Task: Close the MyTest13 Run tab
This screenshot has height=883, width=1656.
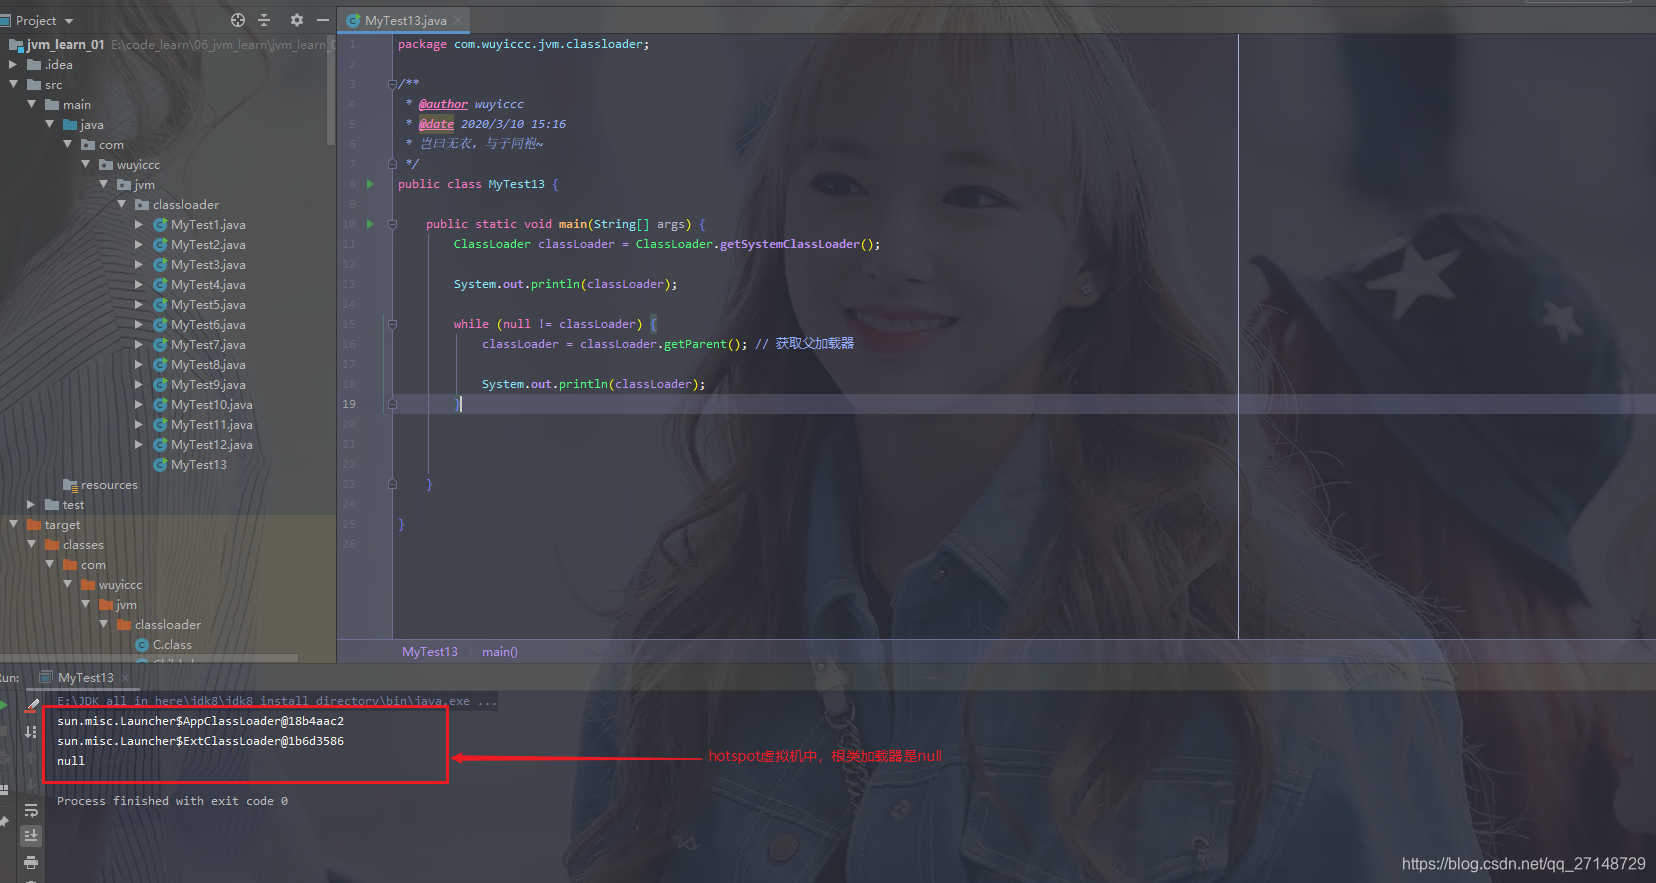Action: pos(125,678)
